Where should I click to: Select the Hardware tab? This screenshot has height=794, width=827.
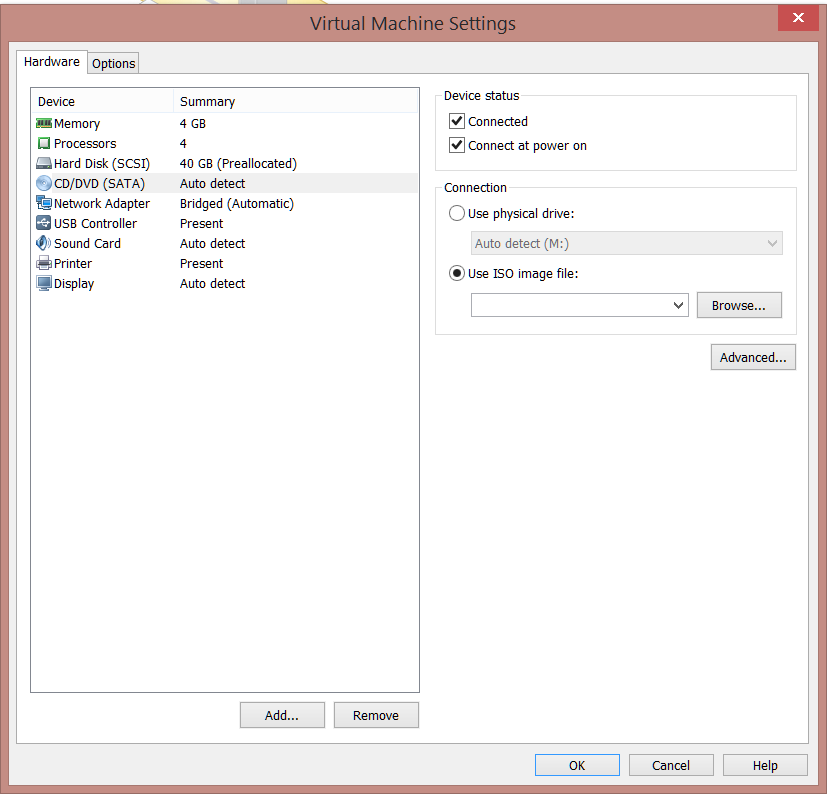(x=52, y=62)
